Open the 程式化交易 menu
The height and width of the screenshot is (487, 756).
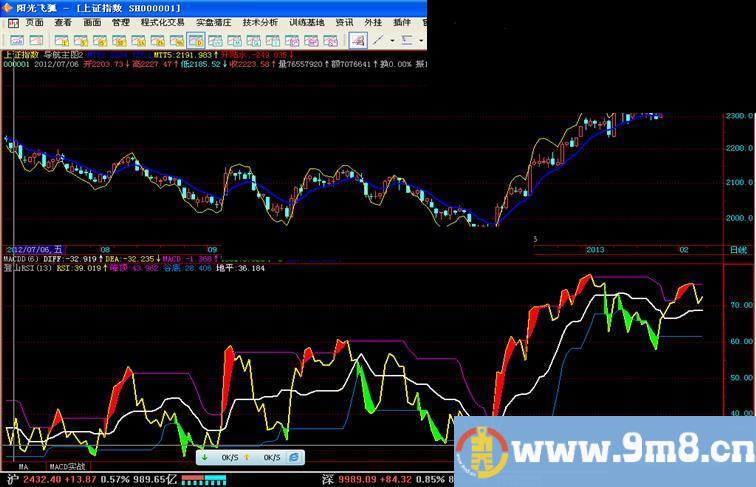(x=162, y=22)
